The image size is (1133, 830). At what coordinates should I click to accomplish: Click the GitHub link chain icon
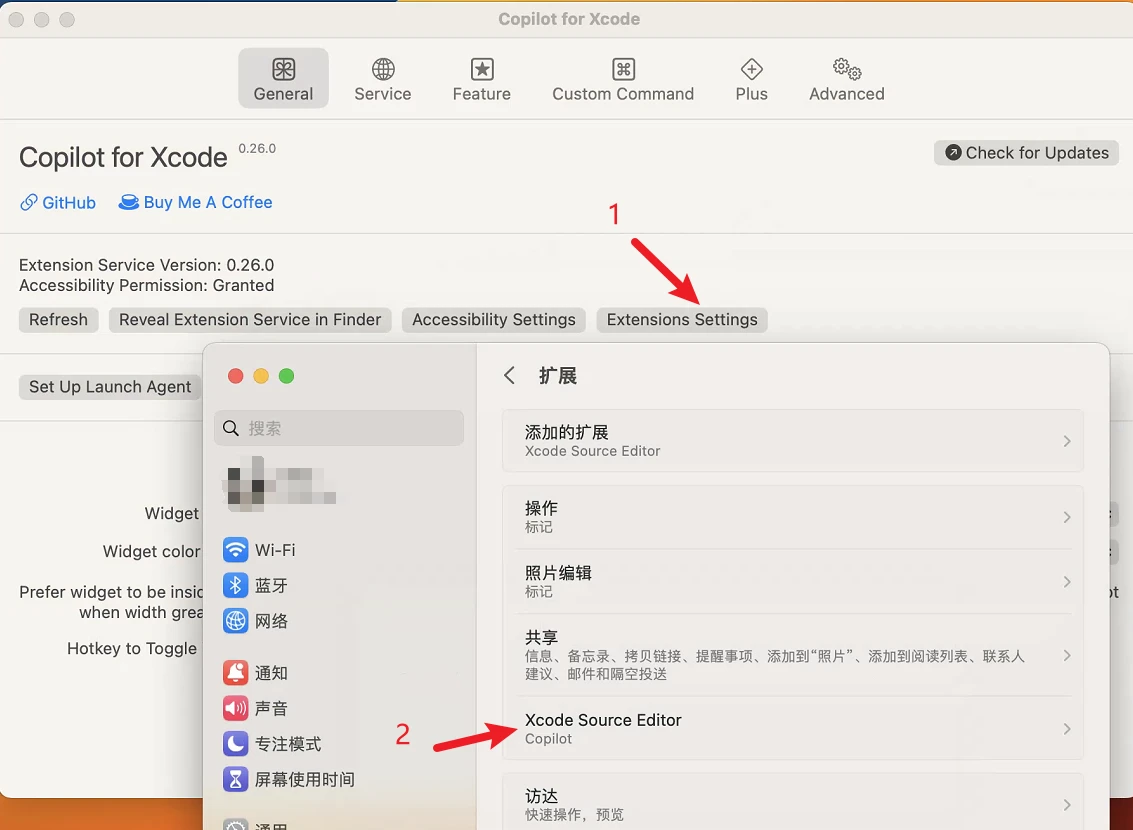[29, 202]
